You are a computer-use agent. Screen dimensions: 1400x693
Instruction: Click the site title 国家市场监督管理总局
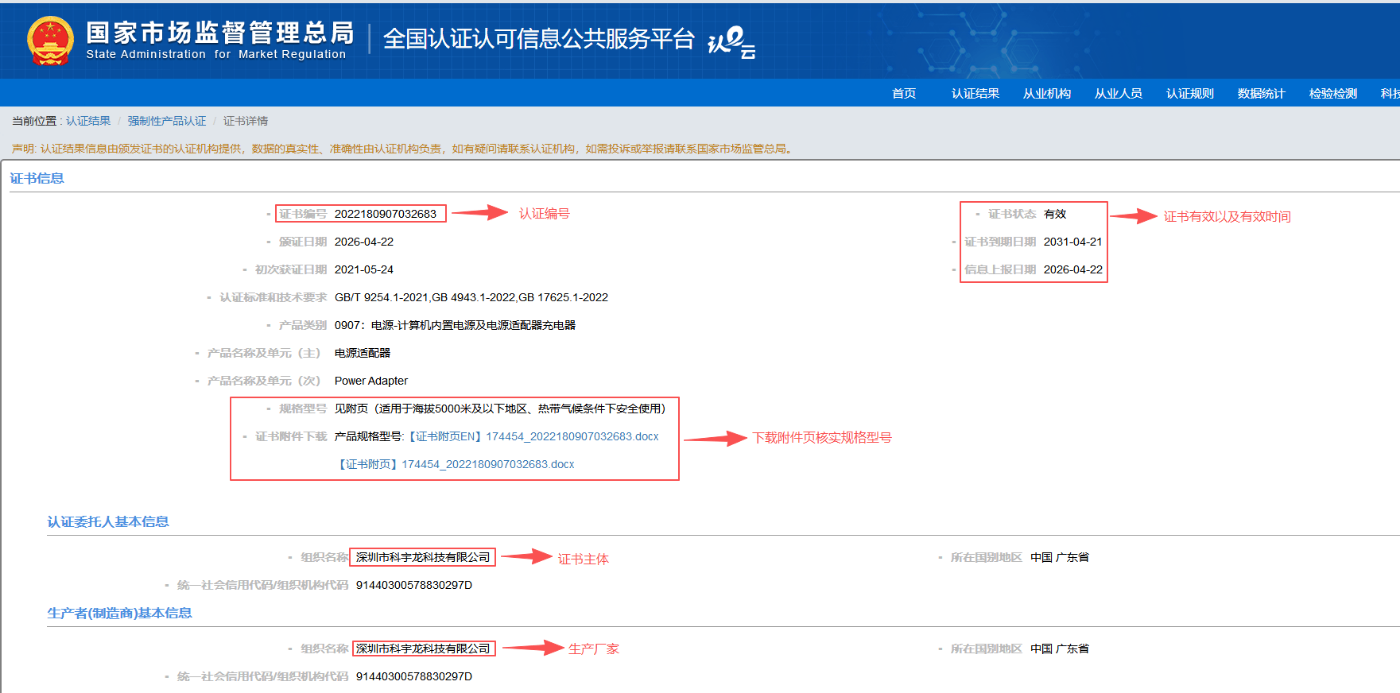tap(219, 32)
